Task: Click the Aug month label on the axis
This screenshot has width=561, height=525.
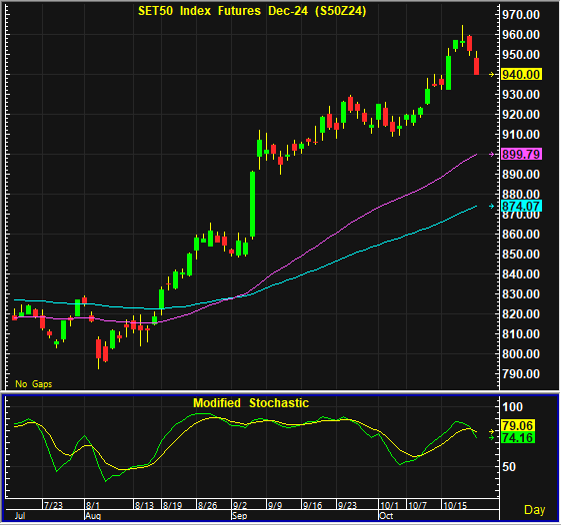Action: click(93, 516)
